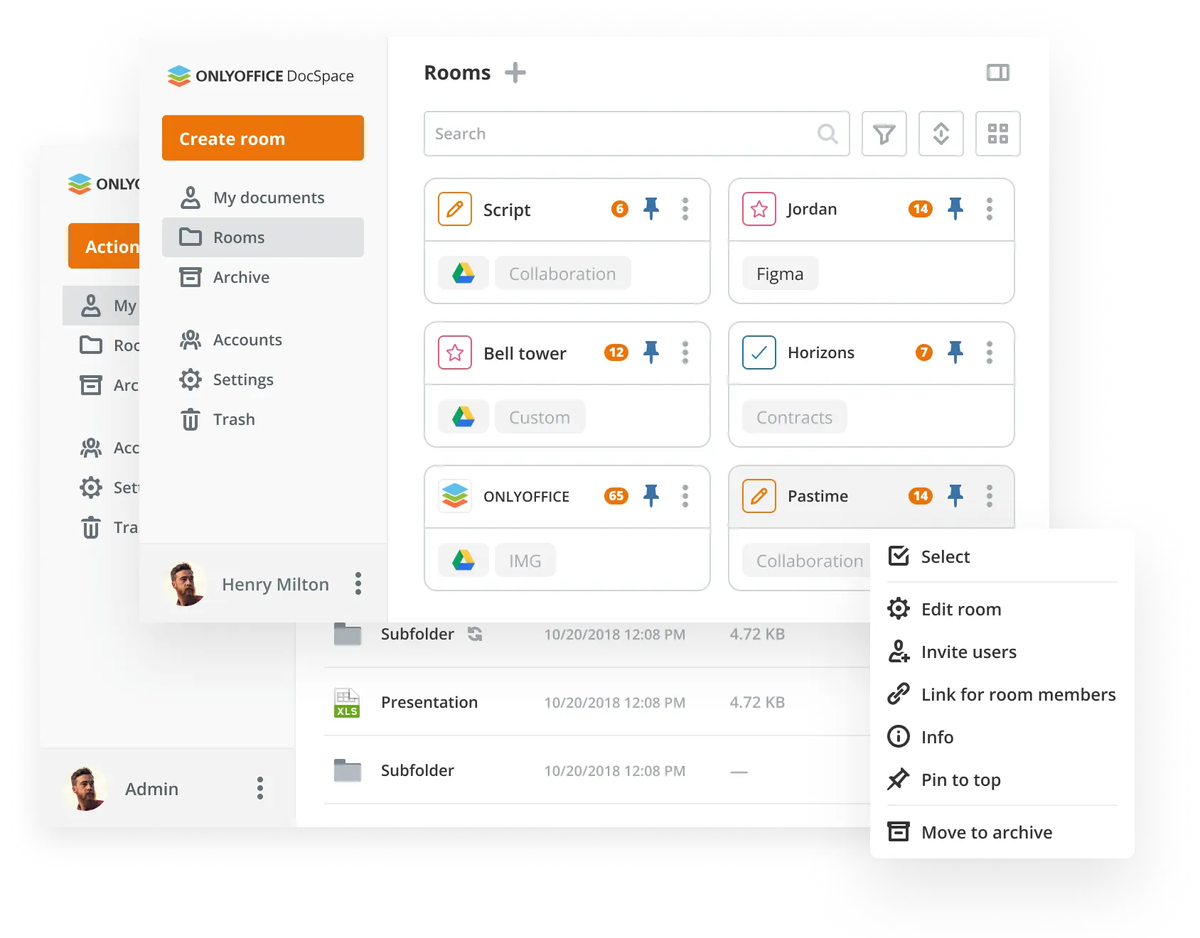Open Henry Milton profile menu dots

(358, 584)
